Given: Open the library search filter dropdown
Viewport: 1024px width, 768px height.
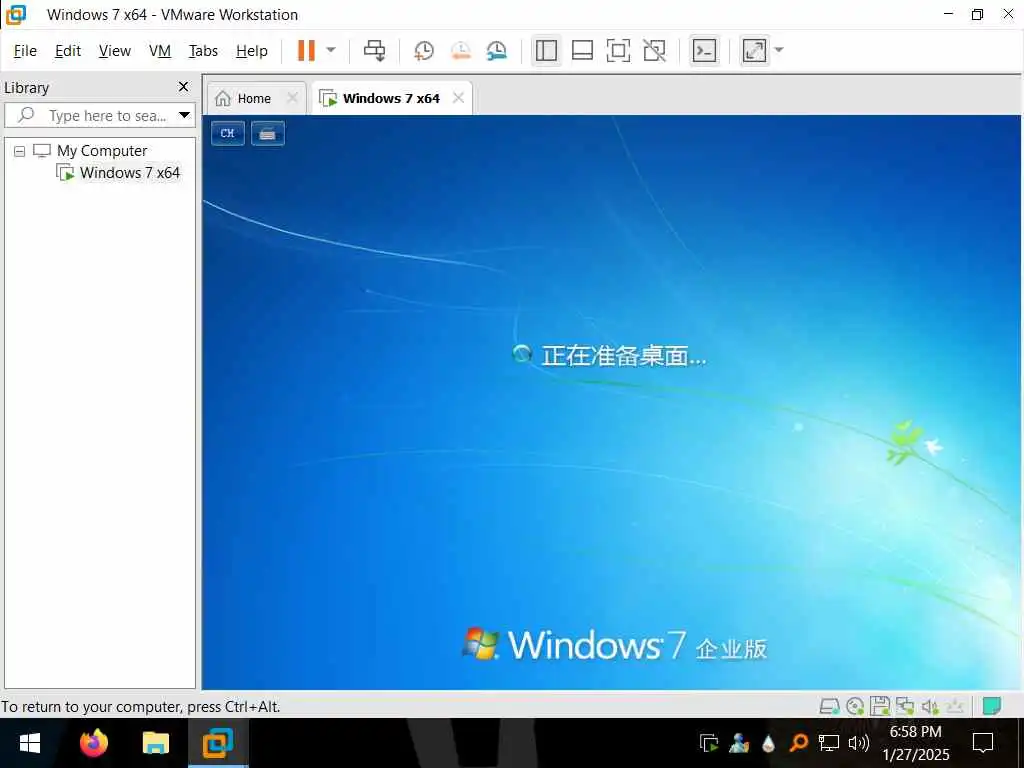Looking at the screenshot, I should tap(185, 116).
